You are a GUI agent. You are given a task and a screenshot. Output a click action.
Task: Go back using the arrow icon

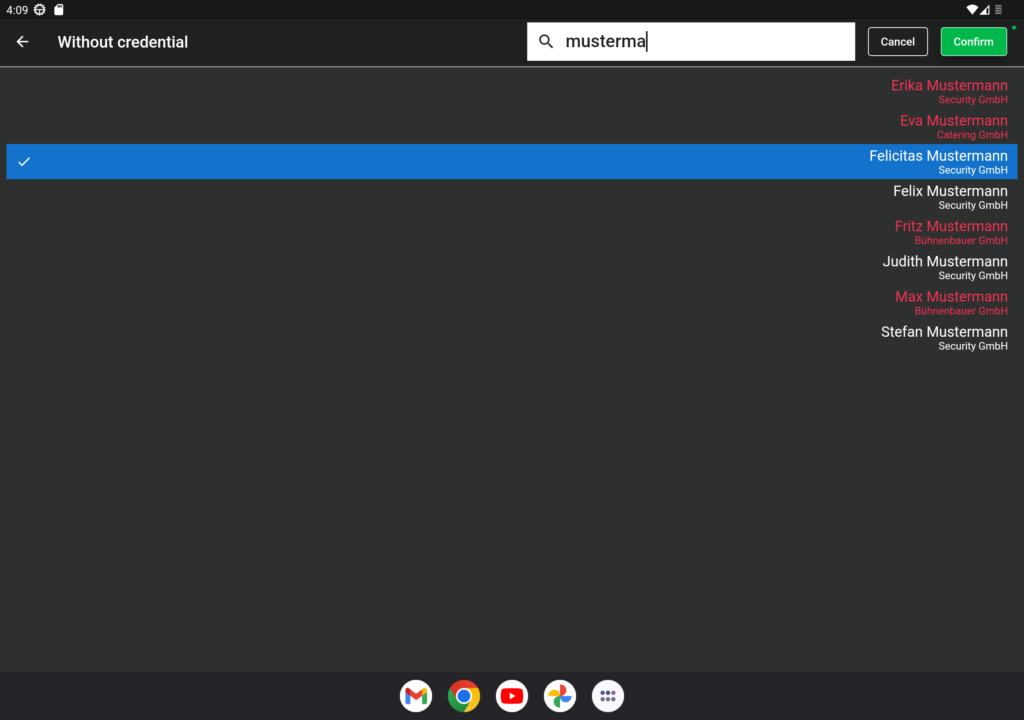tap(22, 42)
